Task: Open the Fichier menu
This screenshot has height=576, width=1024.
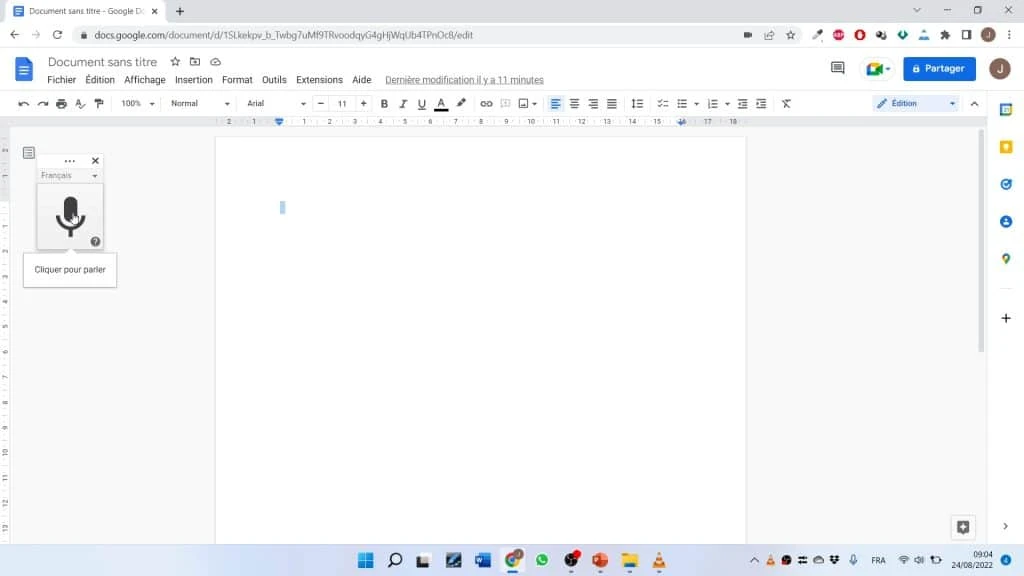Action: coord(61,80)
